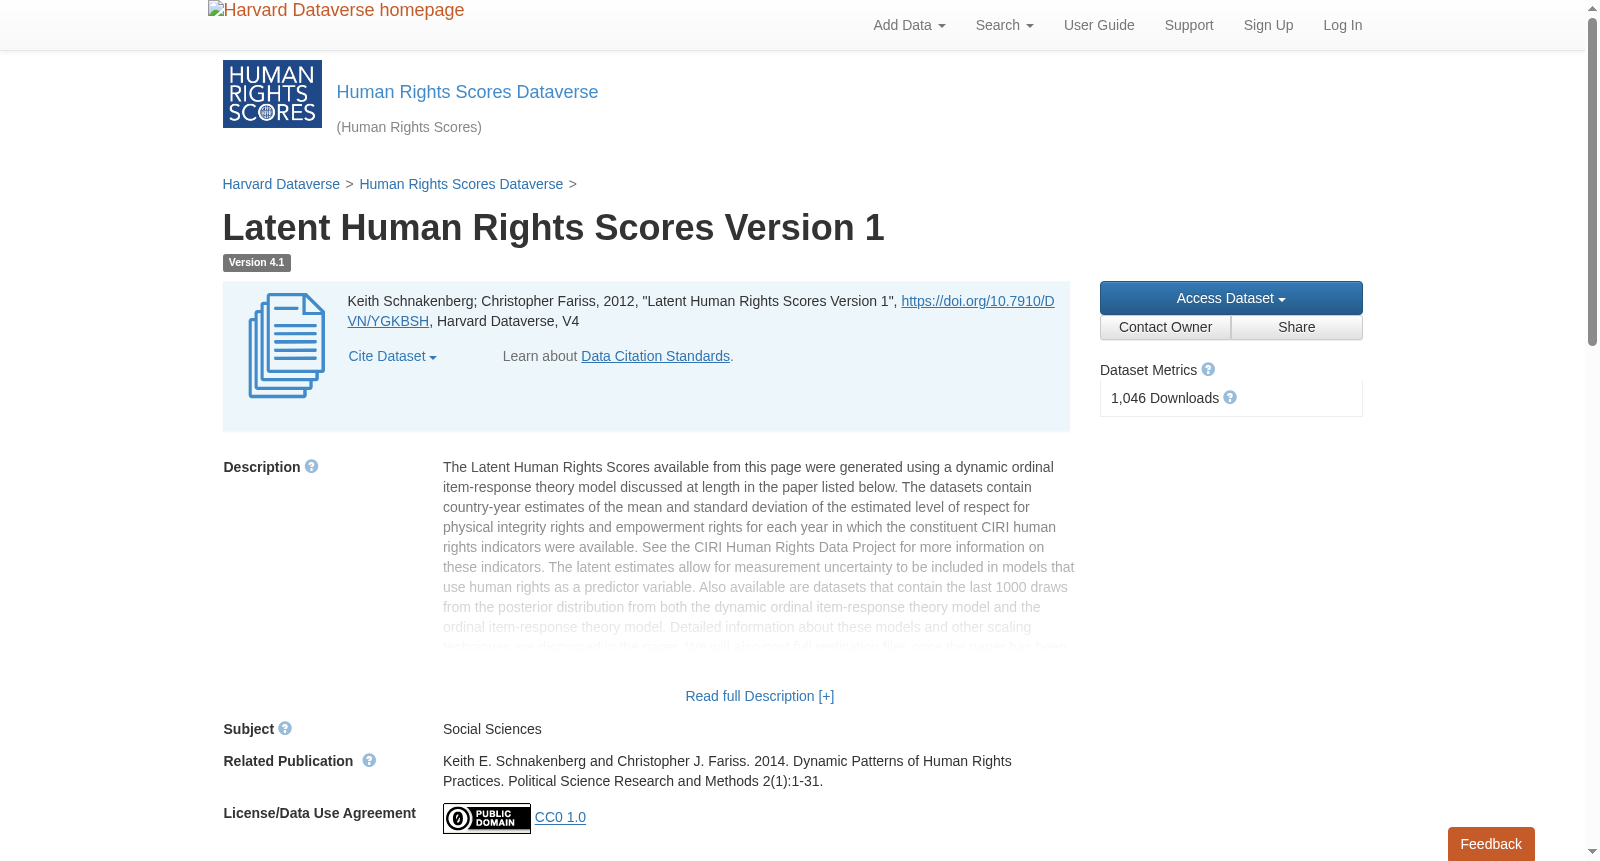The image size is (1600, 861).
Task: Click the scrollbar up arrow
Action: (1592, 8)
